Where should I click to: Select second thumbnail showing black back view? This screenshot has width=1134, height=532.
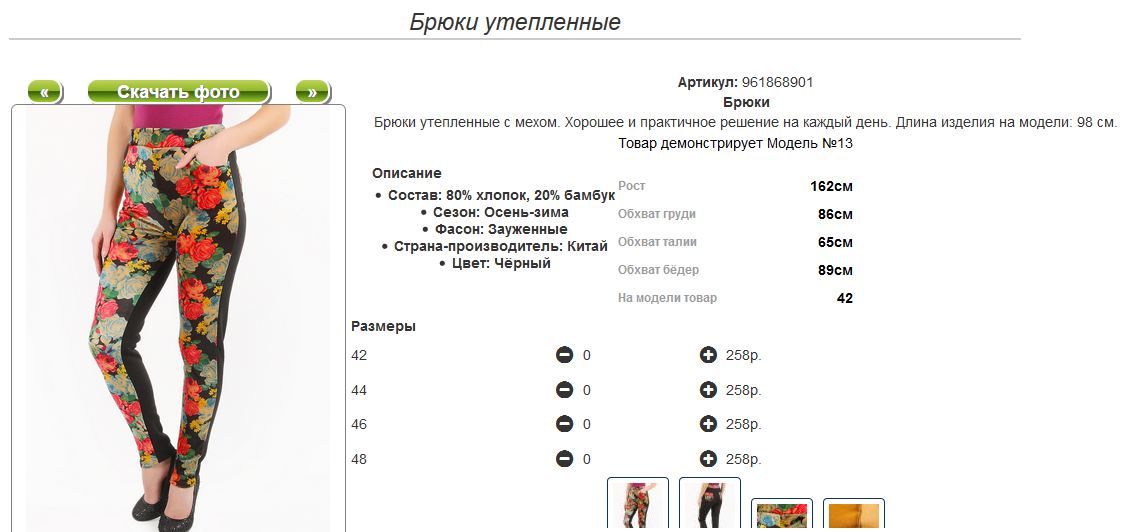[x=710, y=505]
